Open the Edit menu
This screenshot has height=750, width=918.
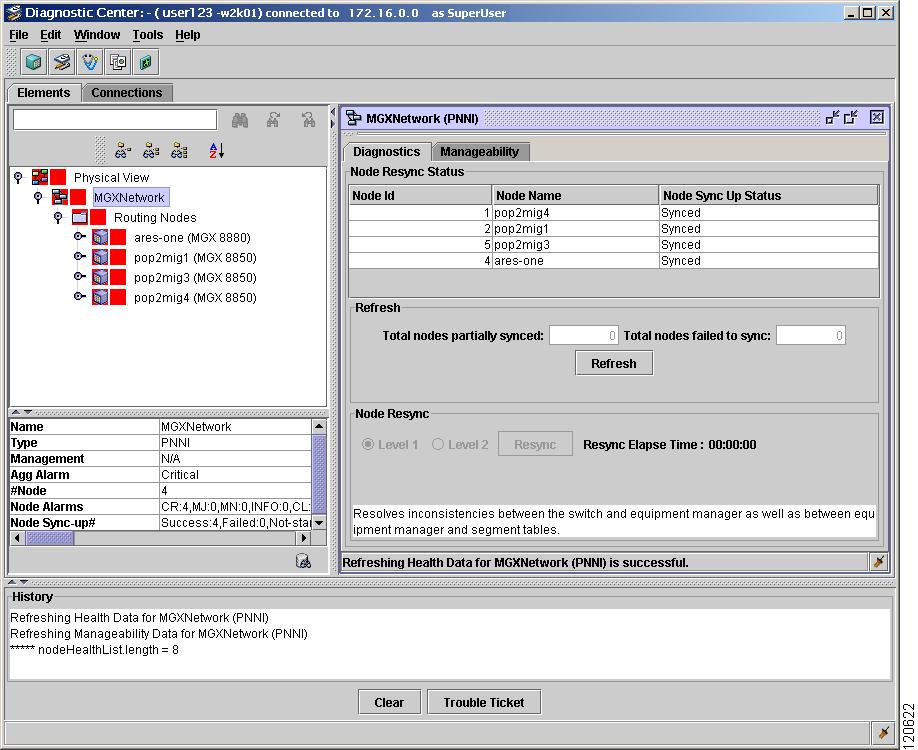tap(50, 35)
